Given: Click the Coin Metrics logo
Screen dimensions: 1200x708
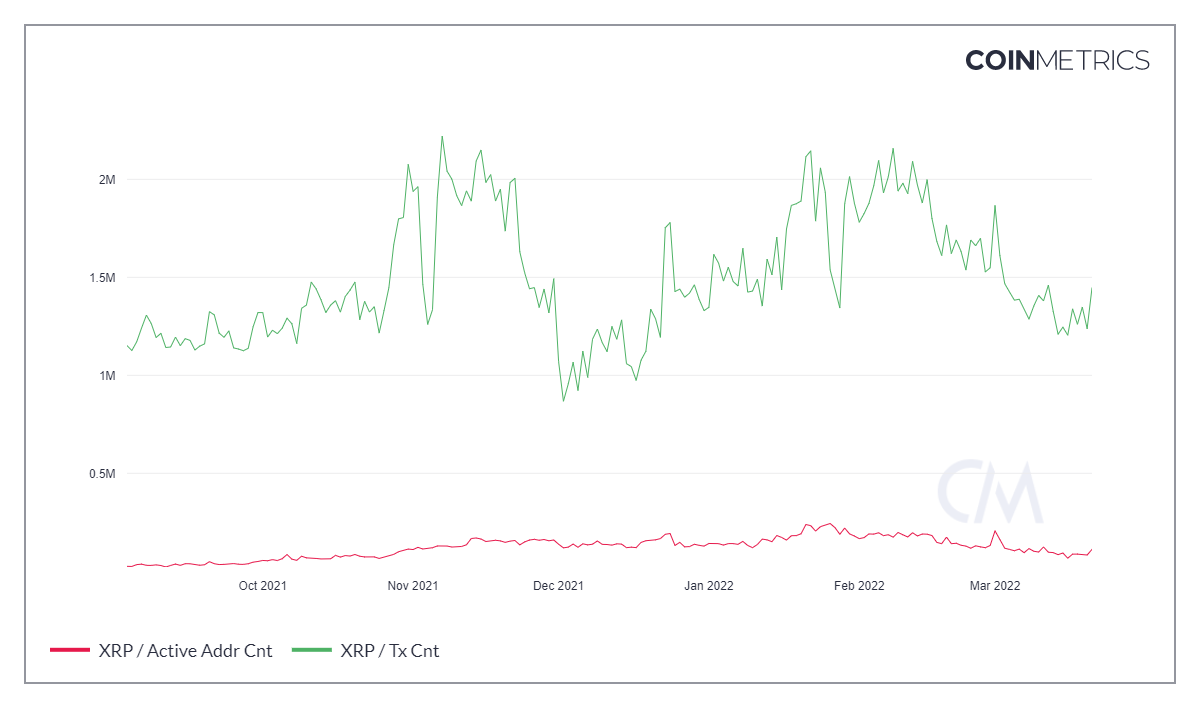Looking at the screenshot, I should [x=1057, y=60].
